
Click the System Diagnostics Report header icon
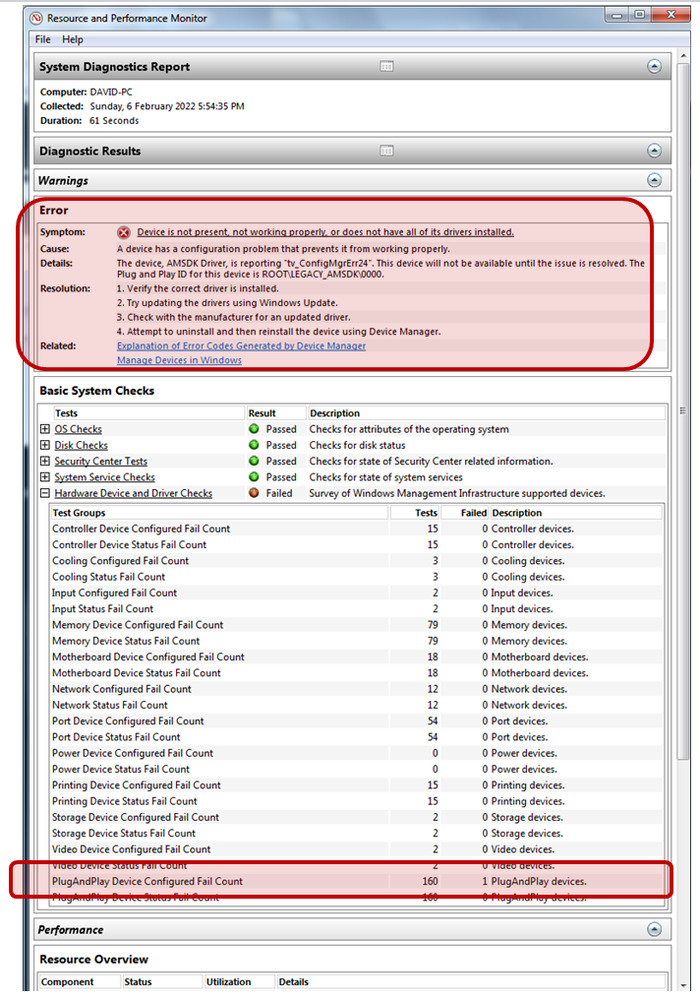tap(387, 66)
